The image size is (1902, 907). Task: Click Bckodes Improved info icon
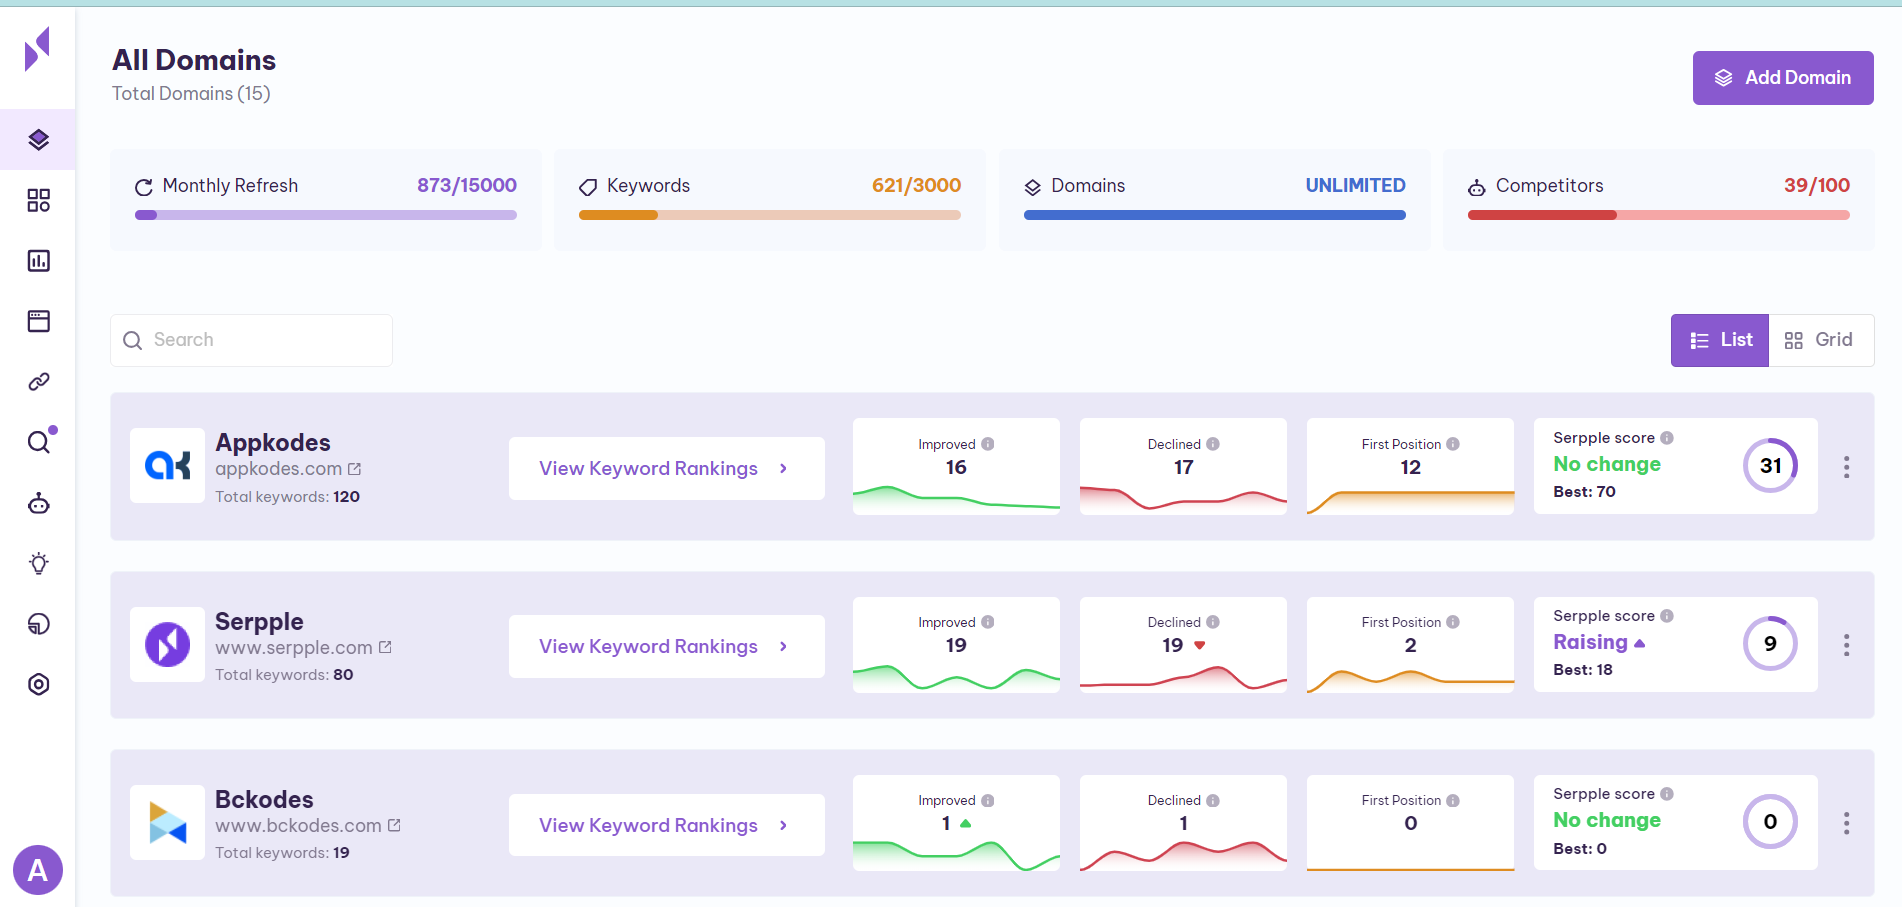tap(987, 800)
